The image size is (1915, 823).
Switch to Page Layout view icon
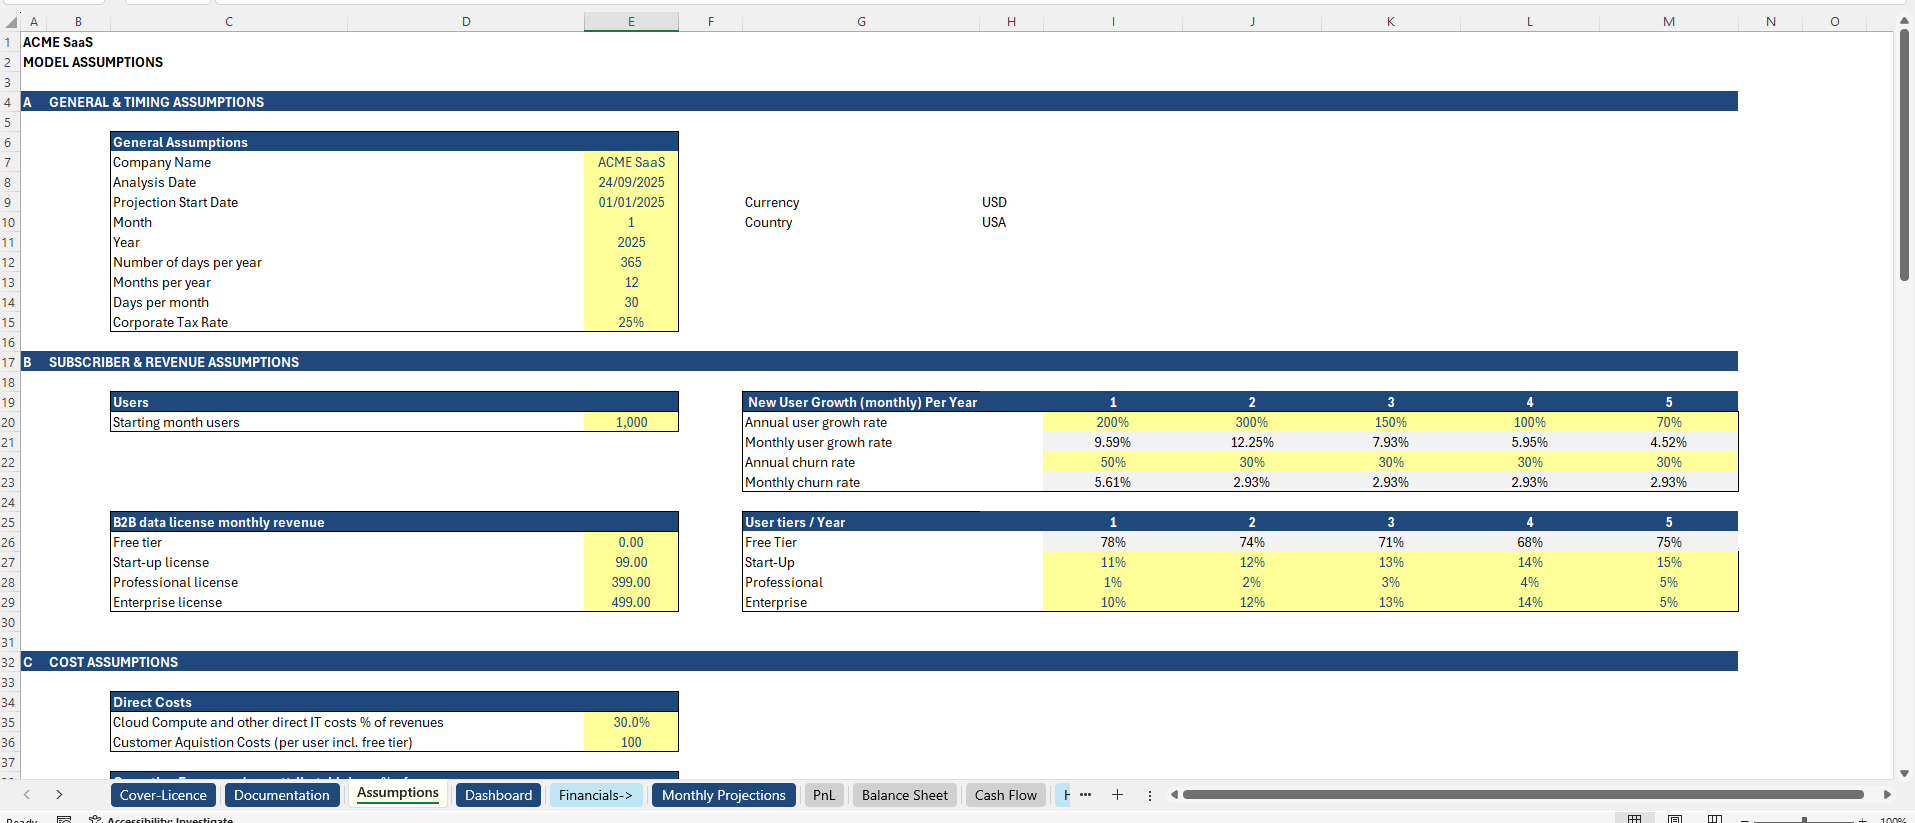(1675, 819)
